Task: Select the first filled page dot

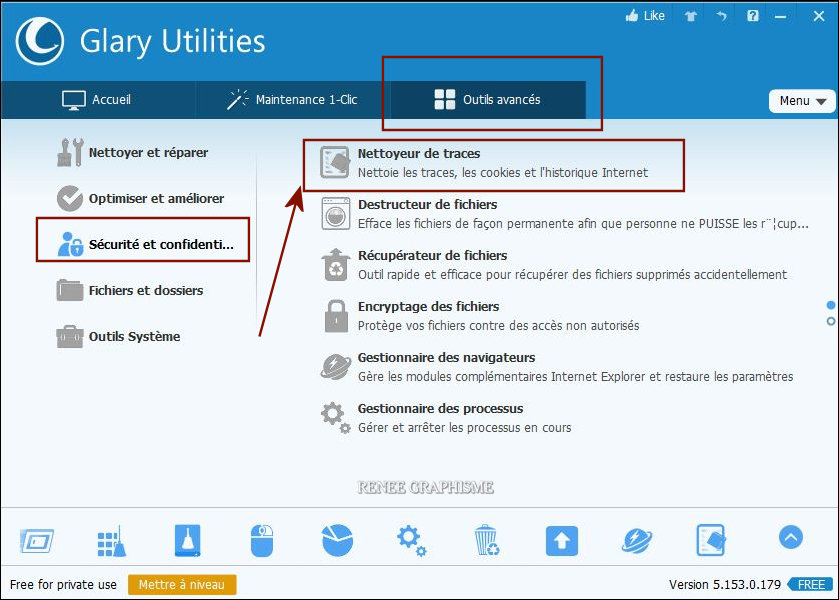Action: (830, 305)
